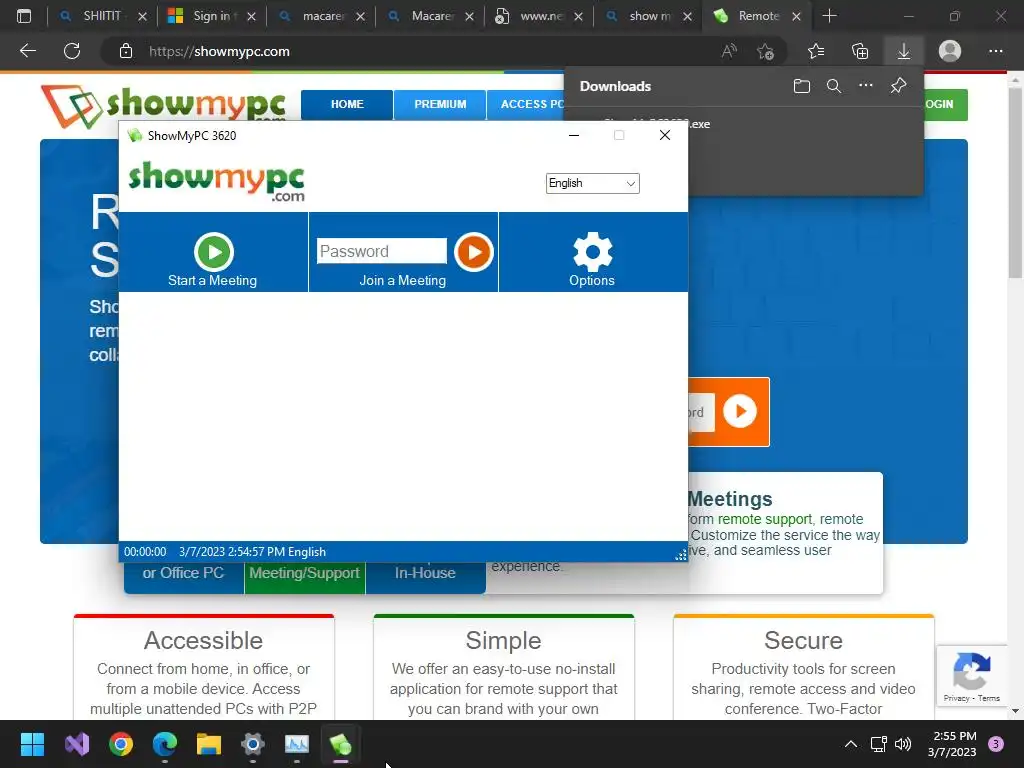1024x768 pixels.
Task: Open volume control in system tray
Action: tap(903, 744)
